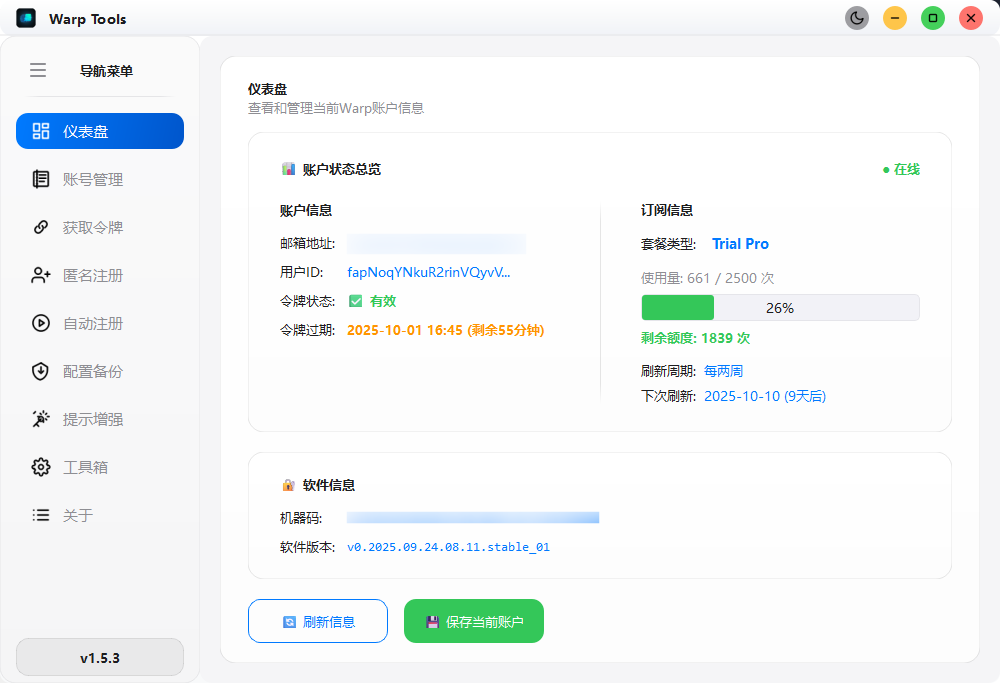Click the 配置备份 shield icon
This screenshot has width=1000, height=683.
[41, 371]
